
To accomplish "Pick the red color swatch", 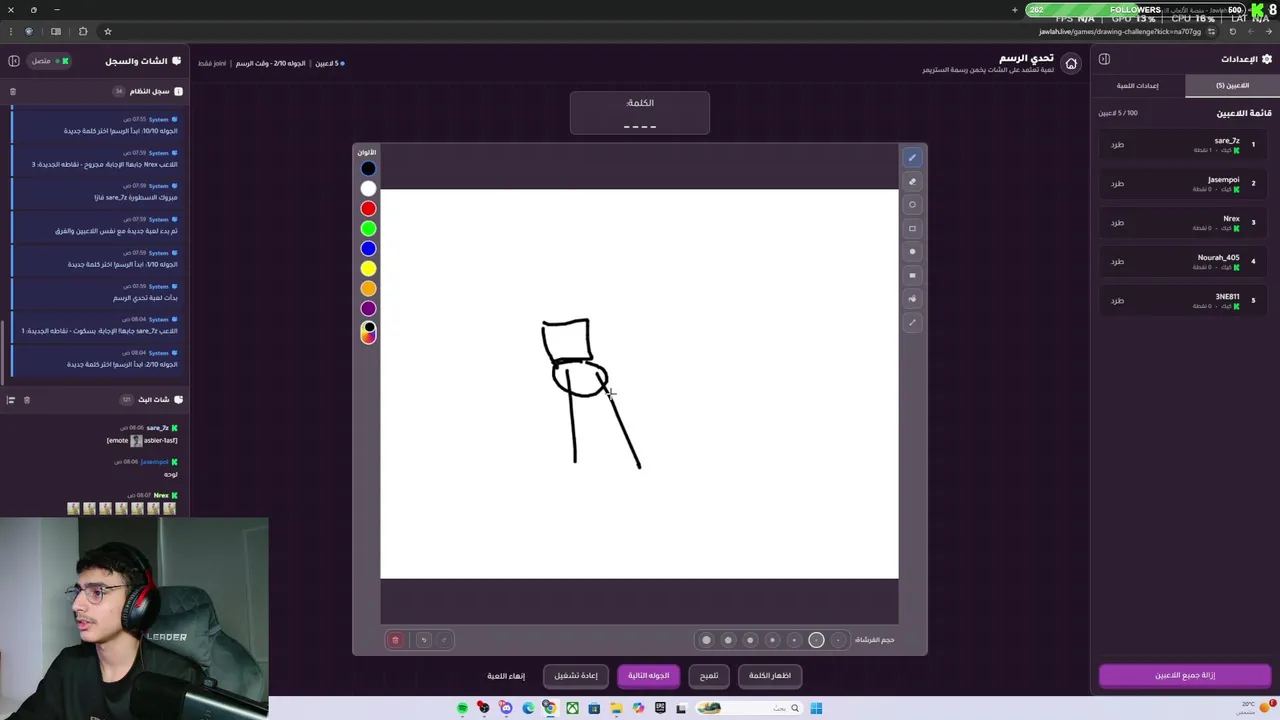I will (368, 209).
